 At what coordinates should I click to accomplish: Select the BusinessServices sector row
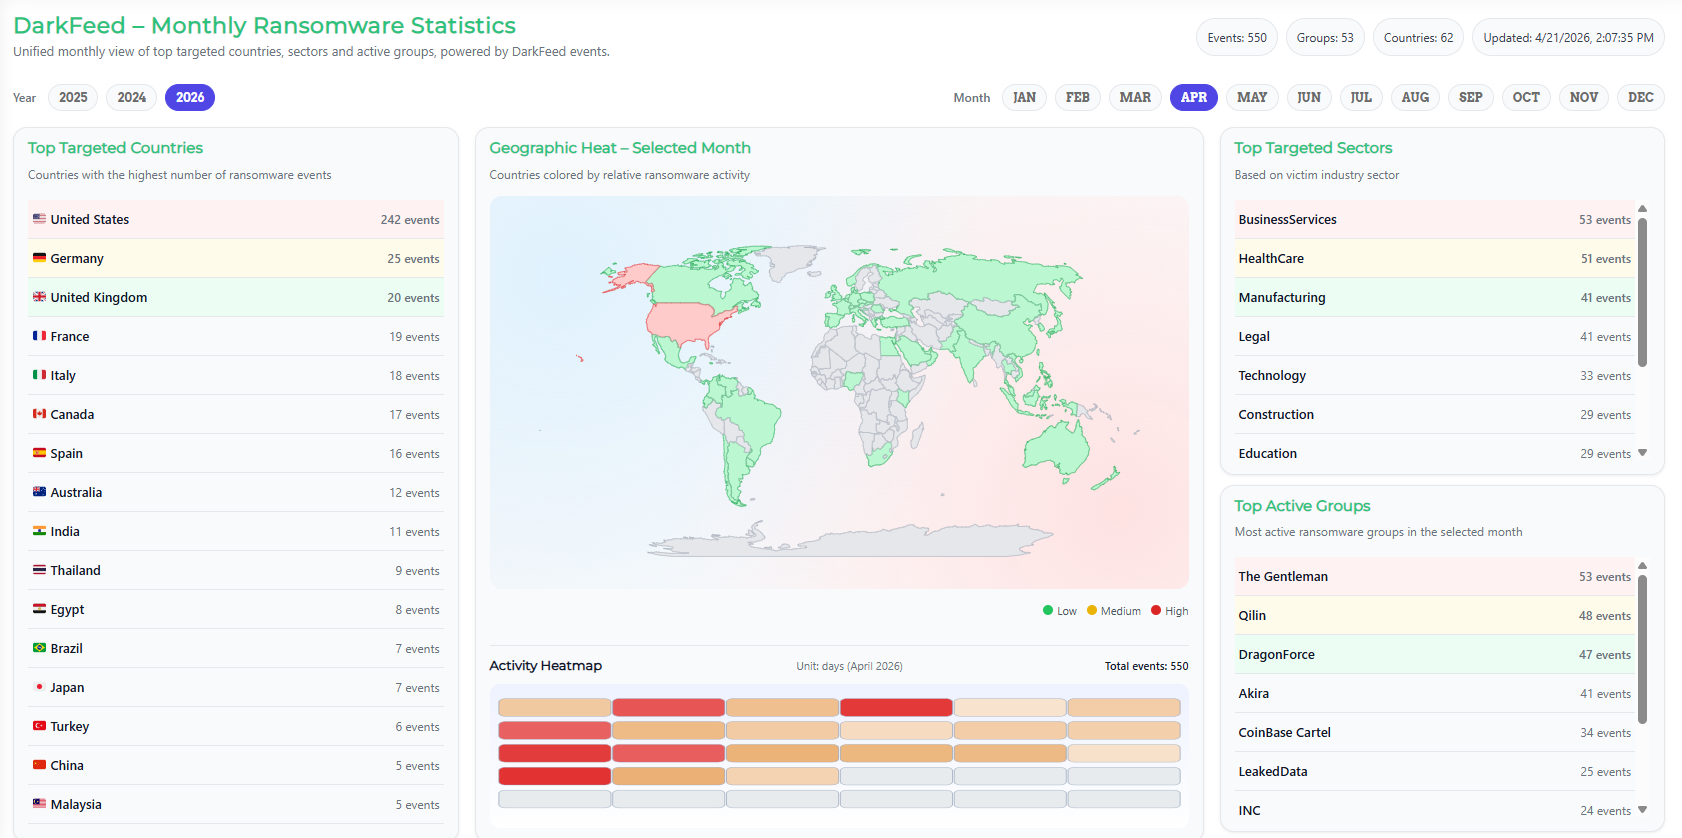coord(1434,219)
